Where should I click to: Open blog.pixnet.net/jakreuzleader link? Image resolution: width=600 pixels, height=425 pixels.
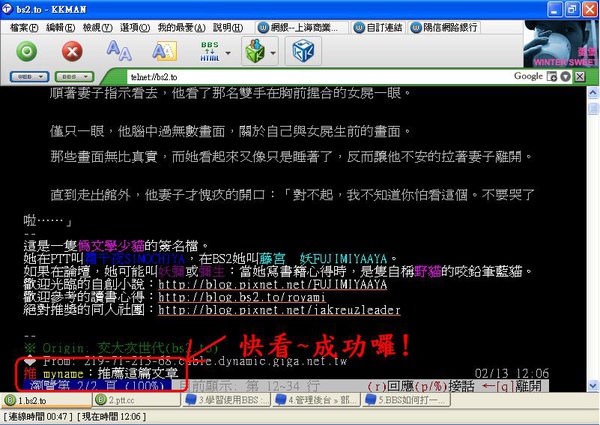(279, 309)
